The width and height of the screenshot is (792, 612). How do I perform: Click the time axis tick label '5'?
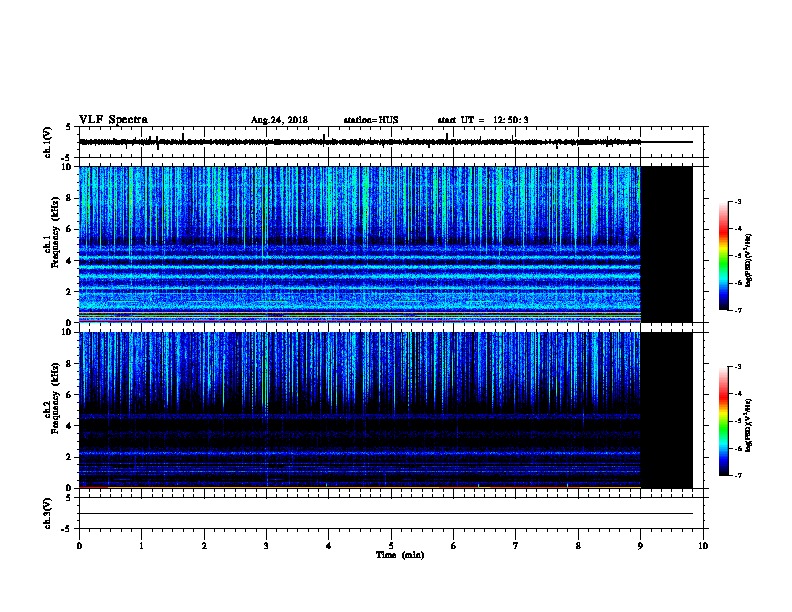[x=391, y=546]
